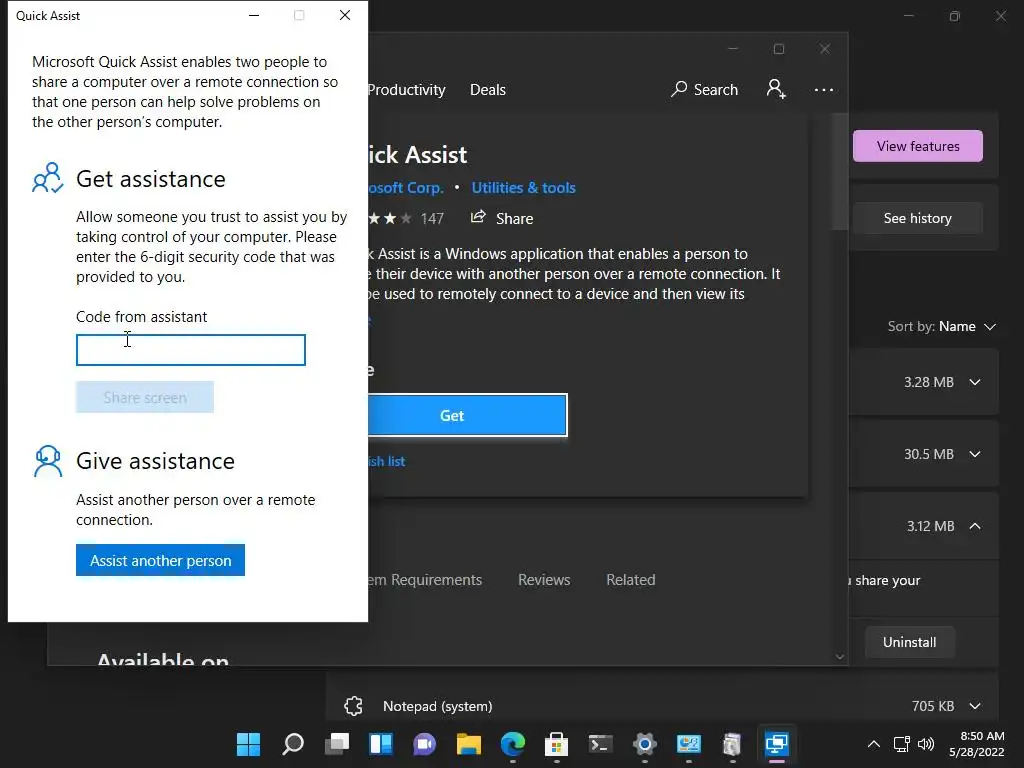Open the Sort by Name dropdown
This screenshot has height=768, width=1024.
point(942,327)
